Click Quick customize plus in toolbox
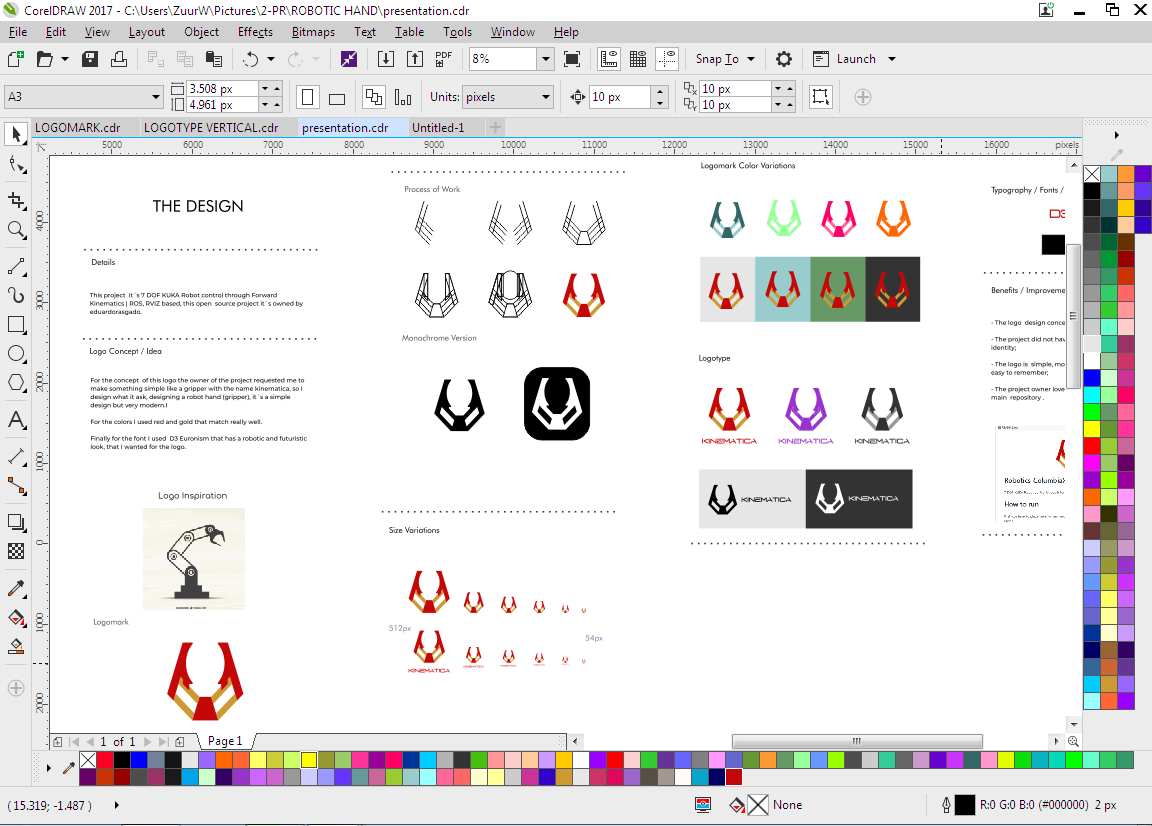Image resolution: width=1152 pixels, height=826 pixels. 16,688
